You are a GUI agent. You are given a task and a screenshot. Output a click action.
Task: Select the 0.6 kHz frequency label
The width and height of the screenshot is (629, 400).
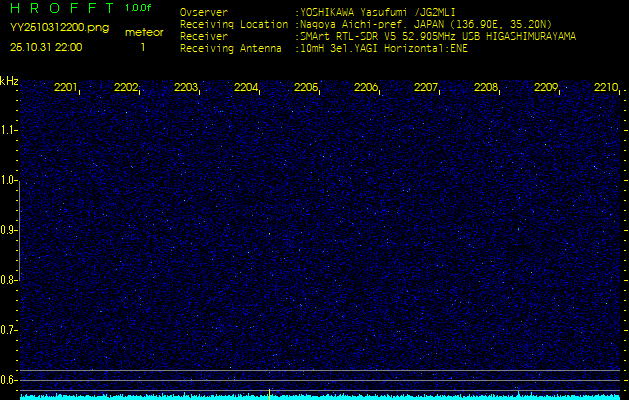[9, 379]
